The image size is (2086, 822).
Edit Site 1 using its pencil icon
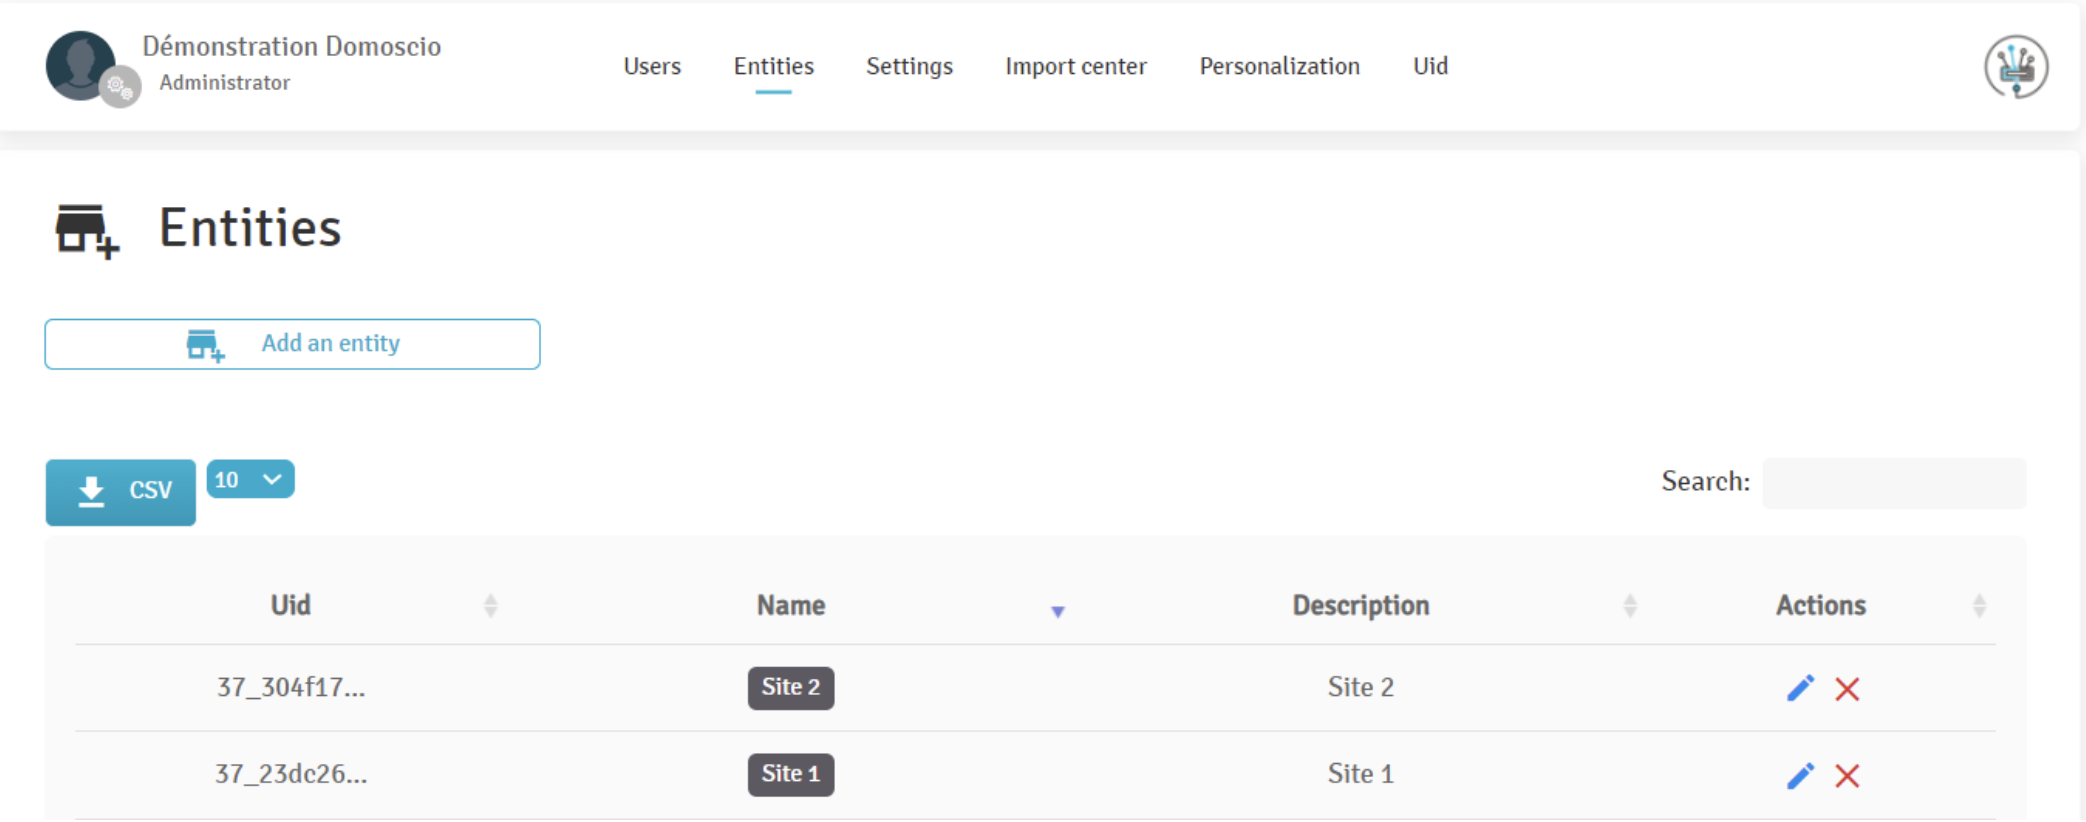pos(1799,775)
